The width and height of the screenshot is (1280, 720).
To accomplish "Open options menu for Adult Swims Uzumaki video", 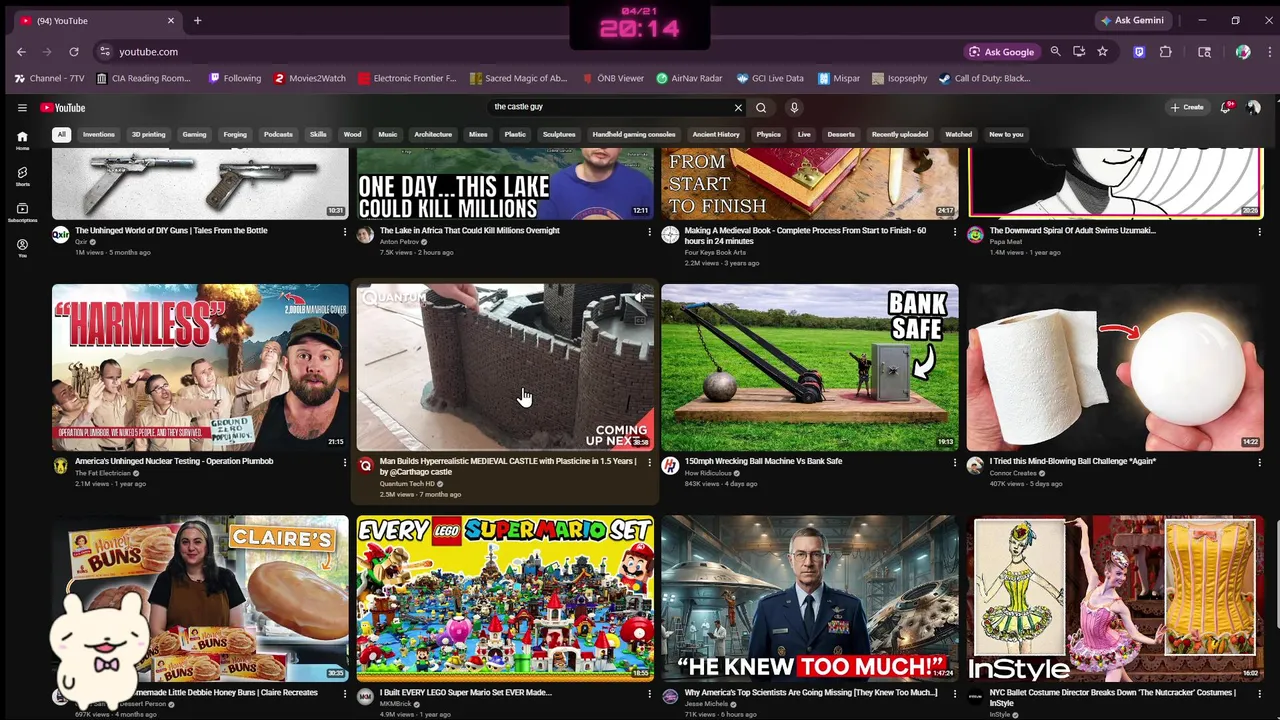I will tap(1259, 232).
